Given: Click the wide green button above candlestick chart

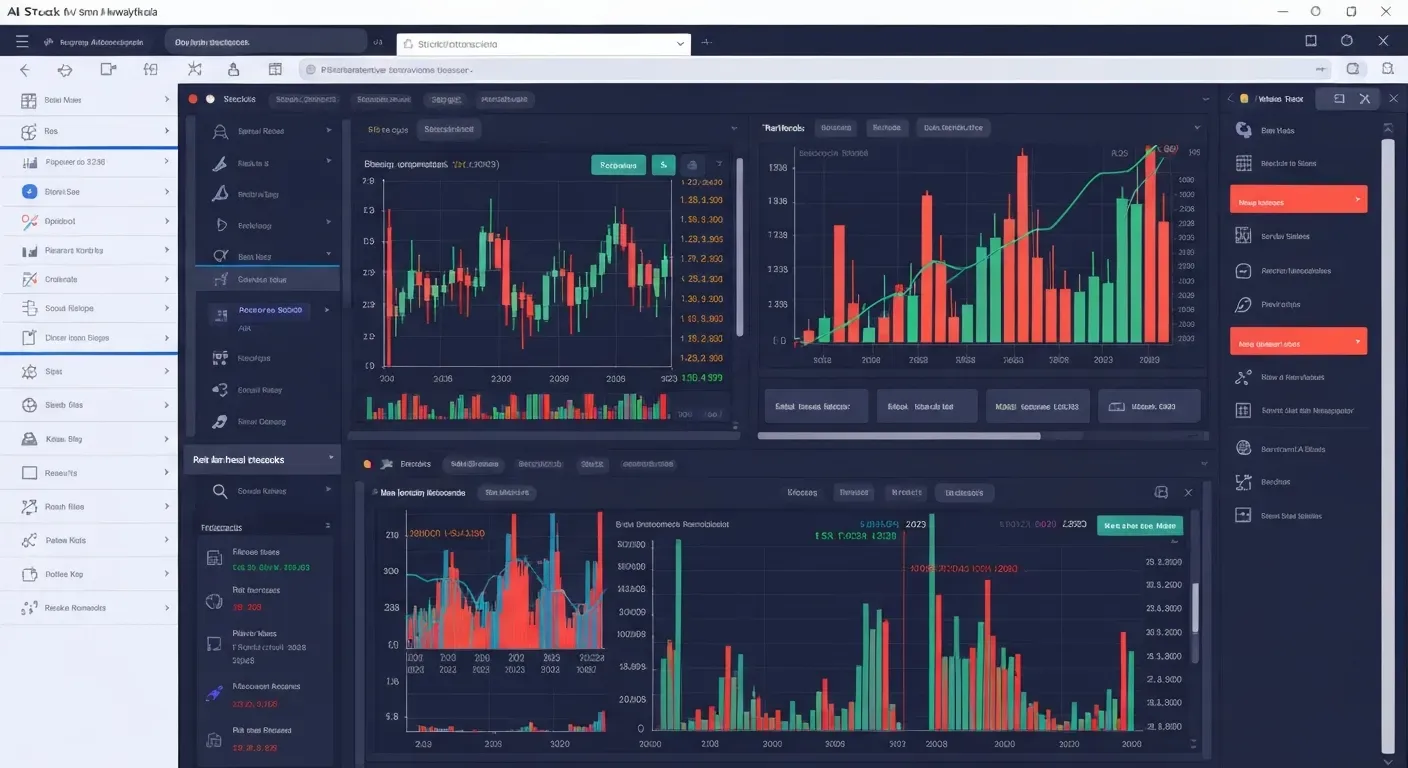Looking at the screenshot, I should tap(618, 165).
